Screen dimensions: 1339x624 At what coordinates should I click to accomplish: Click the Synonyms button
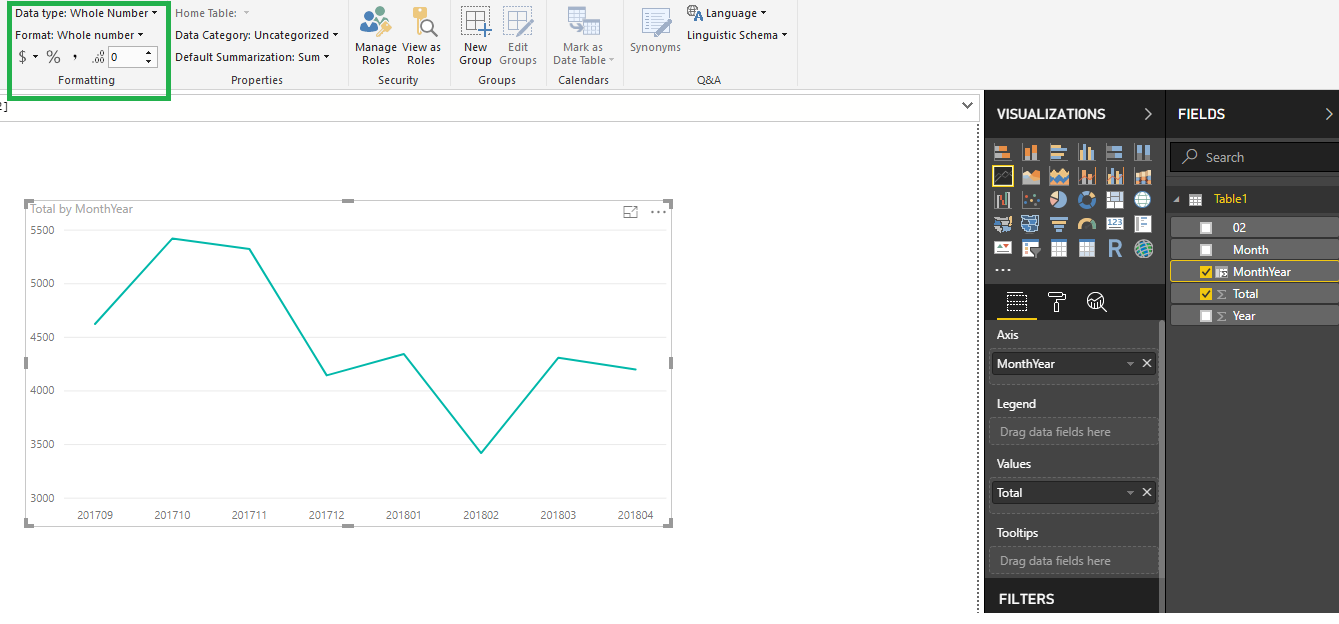tap(656, 31)
